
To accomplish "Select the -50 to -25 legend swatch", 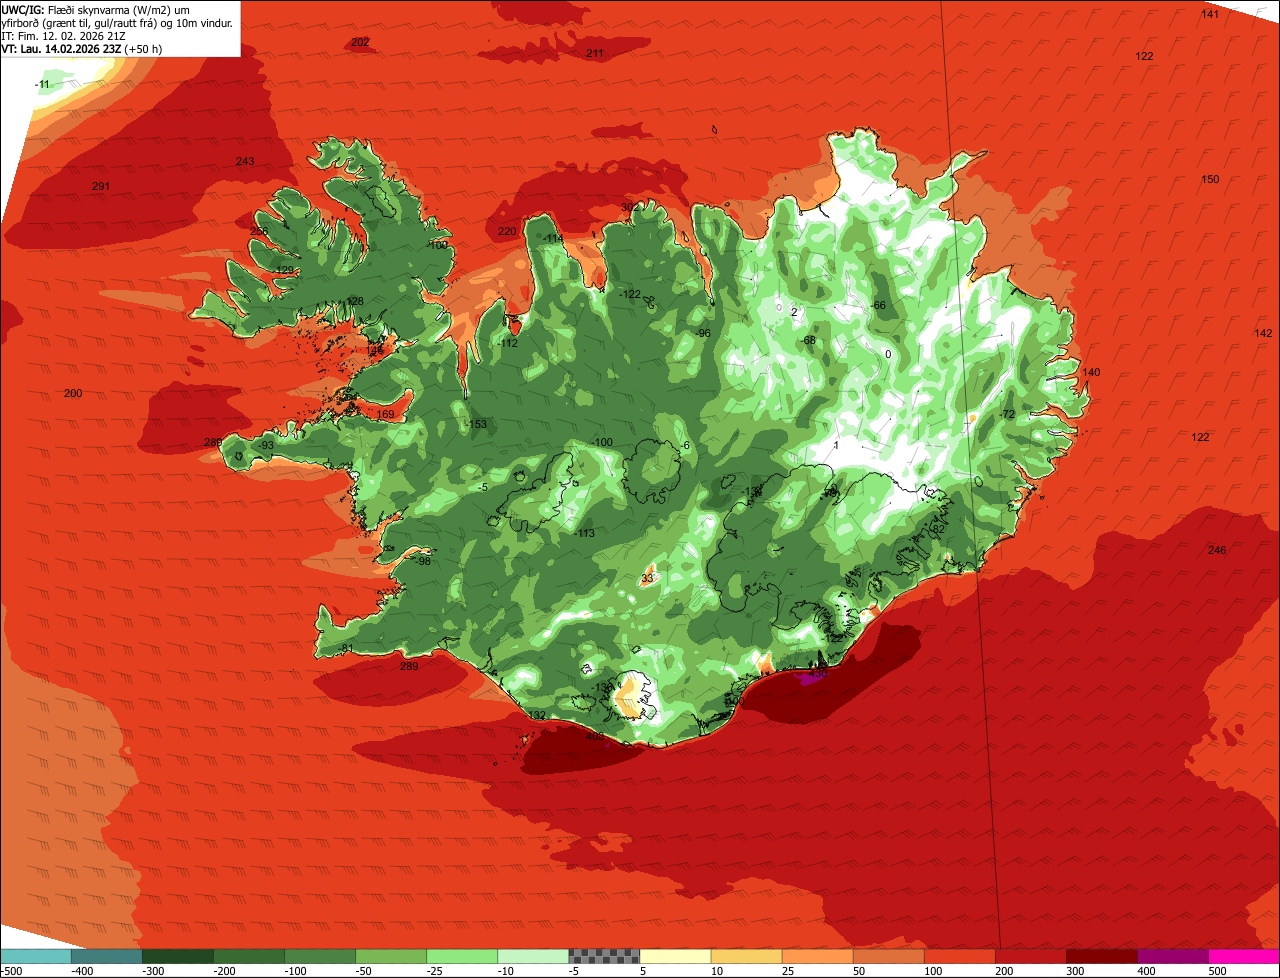I will 390,956.
